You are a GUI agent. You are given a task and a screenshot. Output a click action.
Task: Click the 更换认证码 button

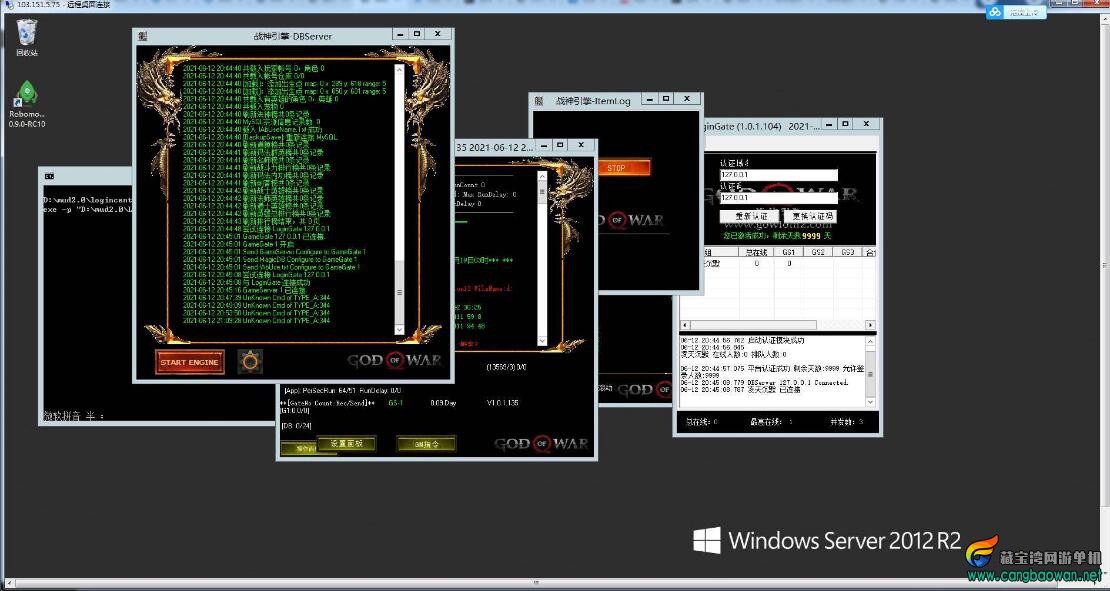pyautogui.click(x=811, y=216)
